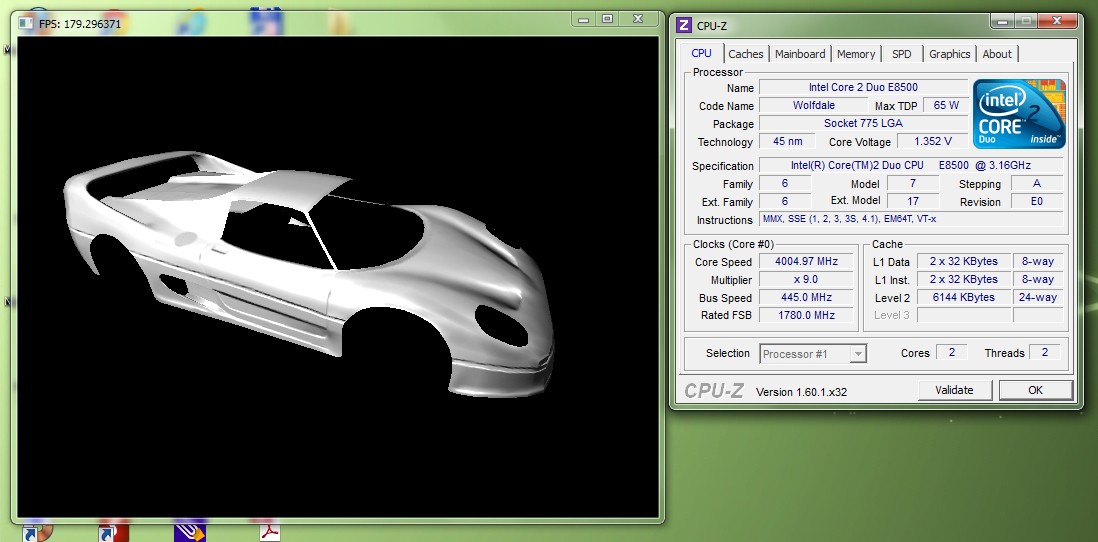Go to the Graphics tab
The image size is (1098, 542).
pos(949,54)
